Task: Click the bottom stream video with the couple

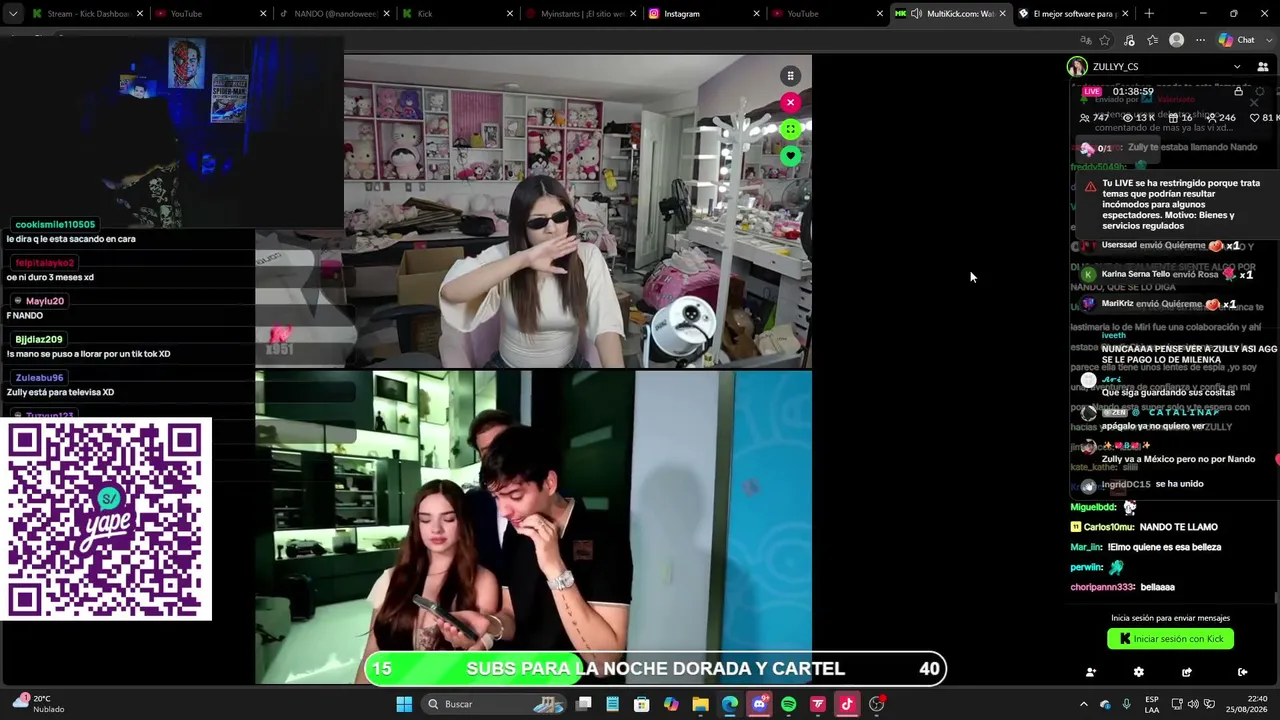Action: [x=533, y=527]
